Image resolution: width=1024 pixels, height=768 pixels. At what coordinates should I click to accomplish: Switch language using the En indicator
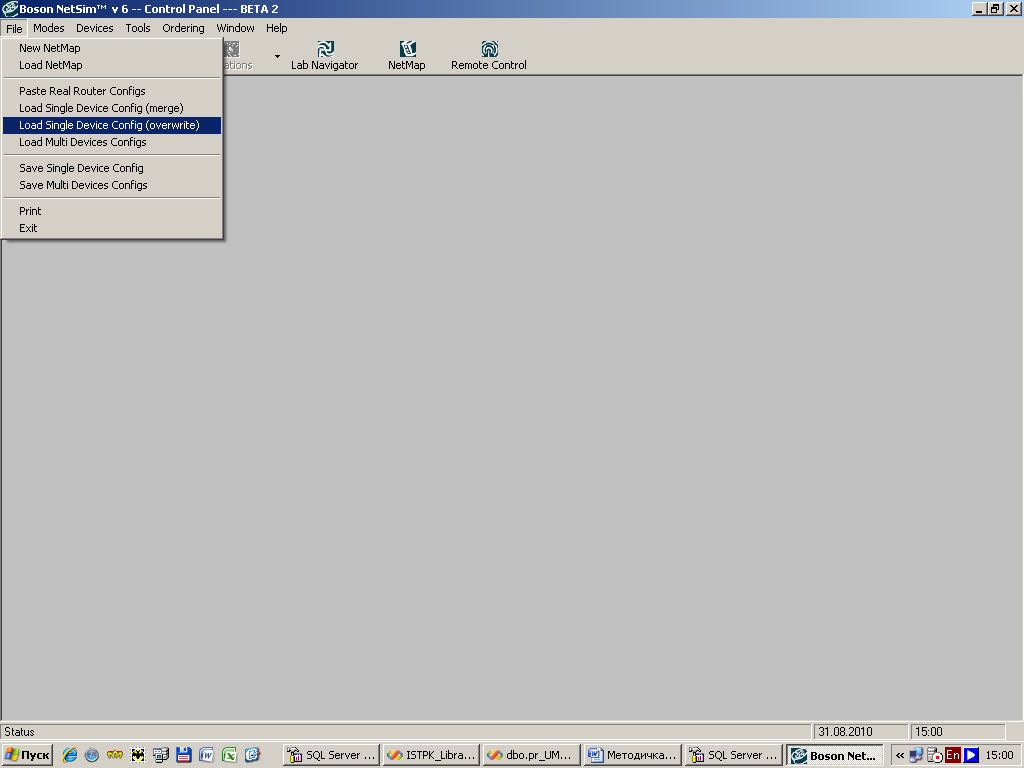953,755
